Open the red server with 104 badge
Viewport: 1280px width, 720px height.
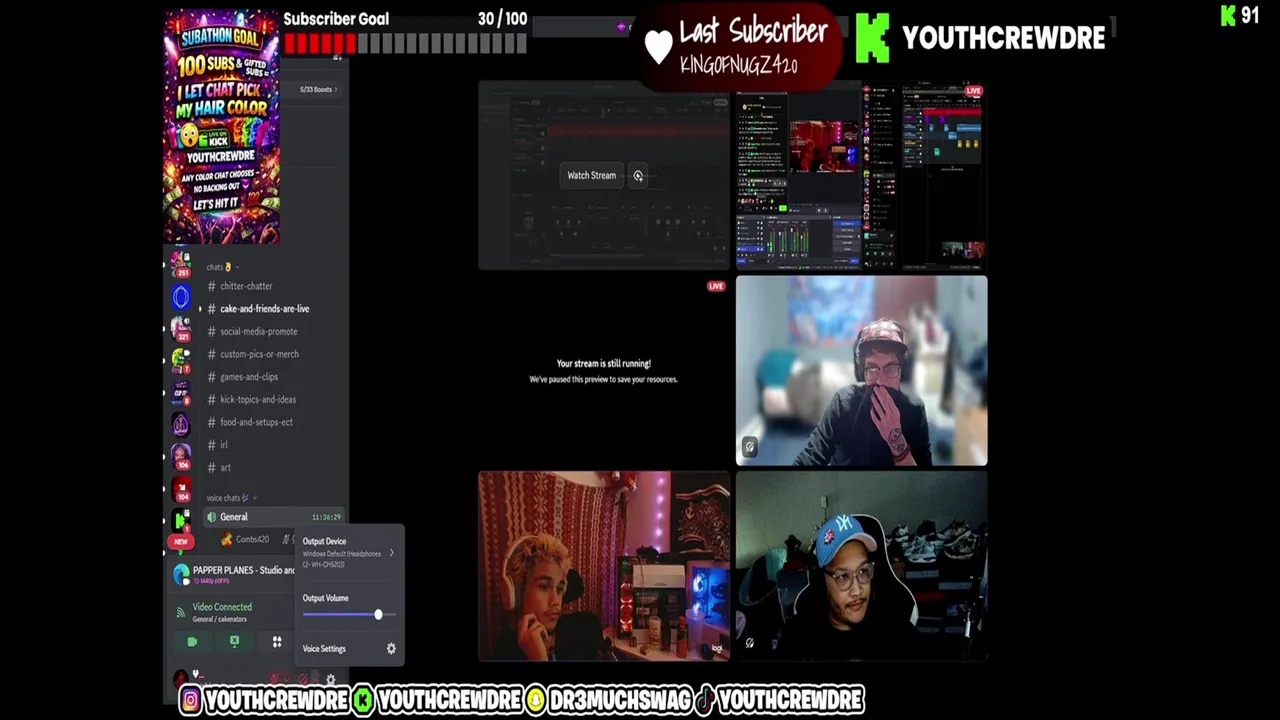point(181,488)
